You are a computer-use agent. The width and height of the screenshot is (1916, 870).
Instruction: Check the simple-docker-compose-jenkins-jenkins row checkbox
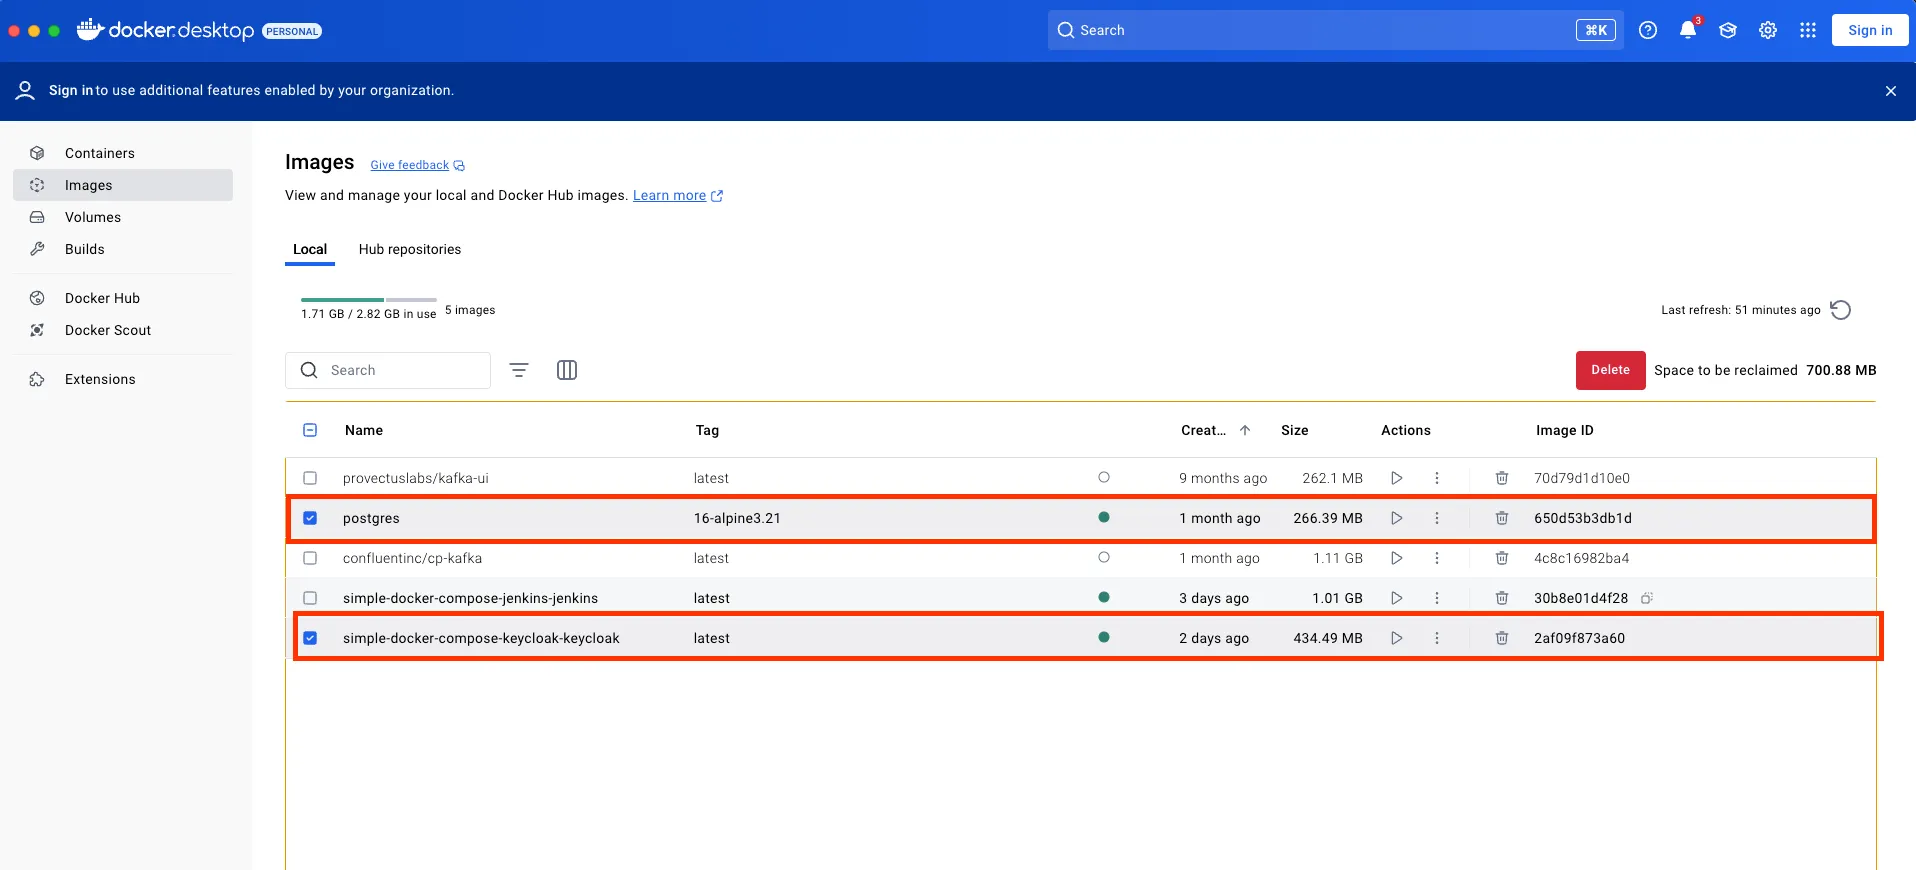tap(310, 598)
